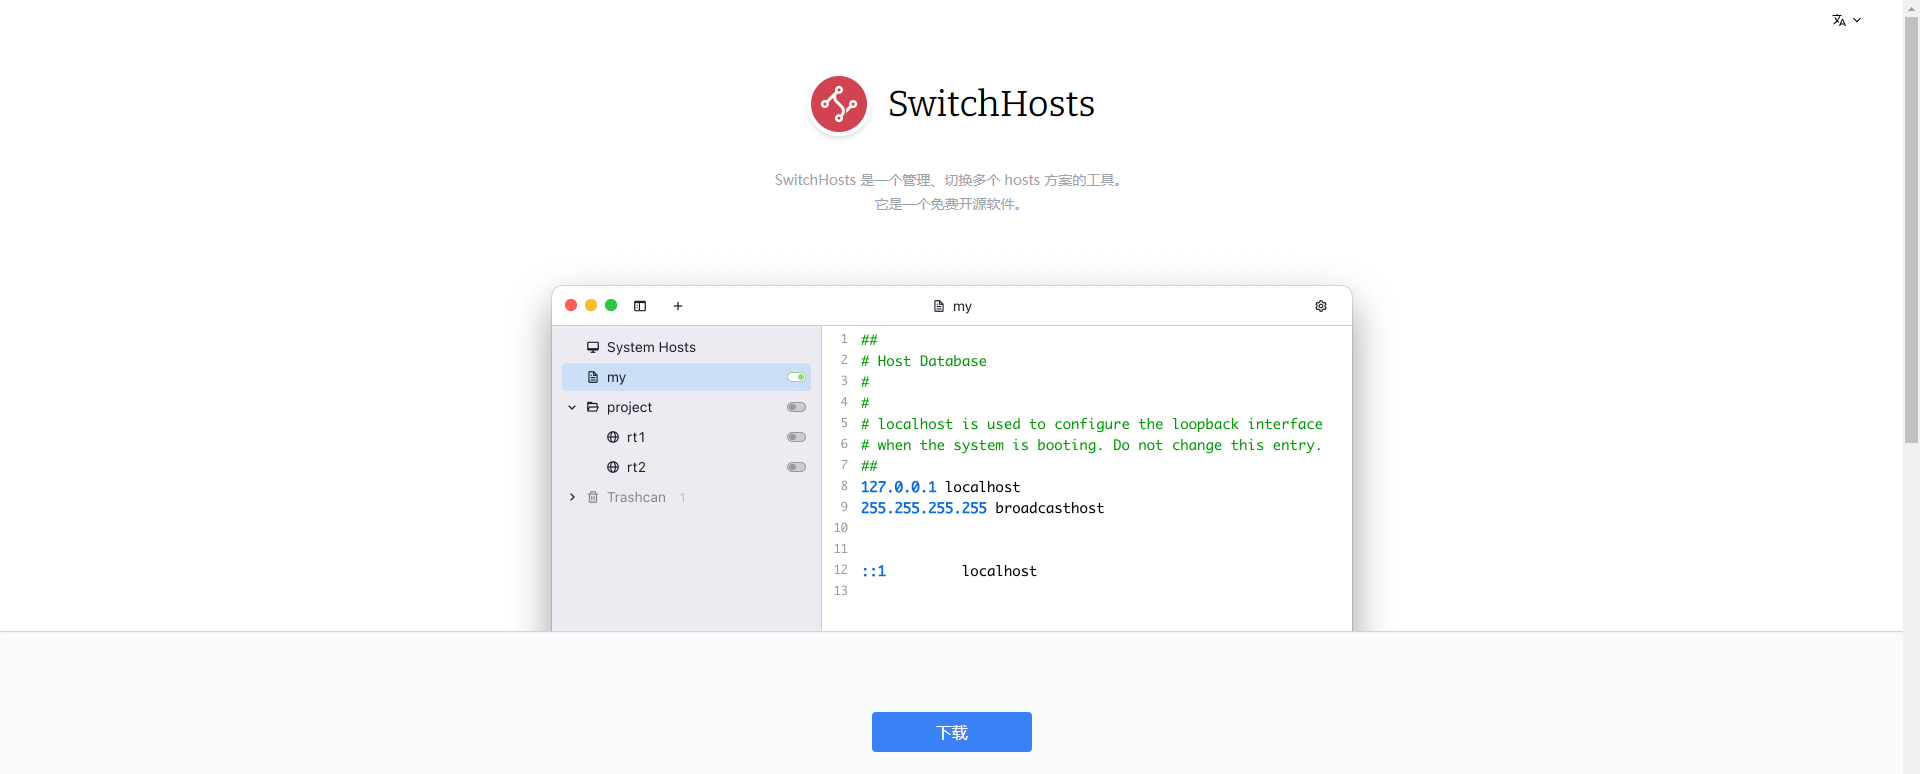Click the 'my' title in window header
Screen dimensions: 1920x774
[962, 306]
